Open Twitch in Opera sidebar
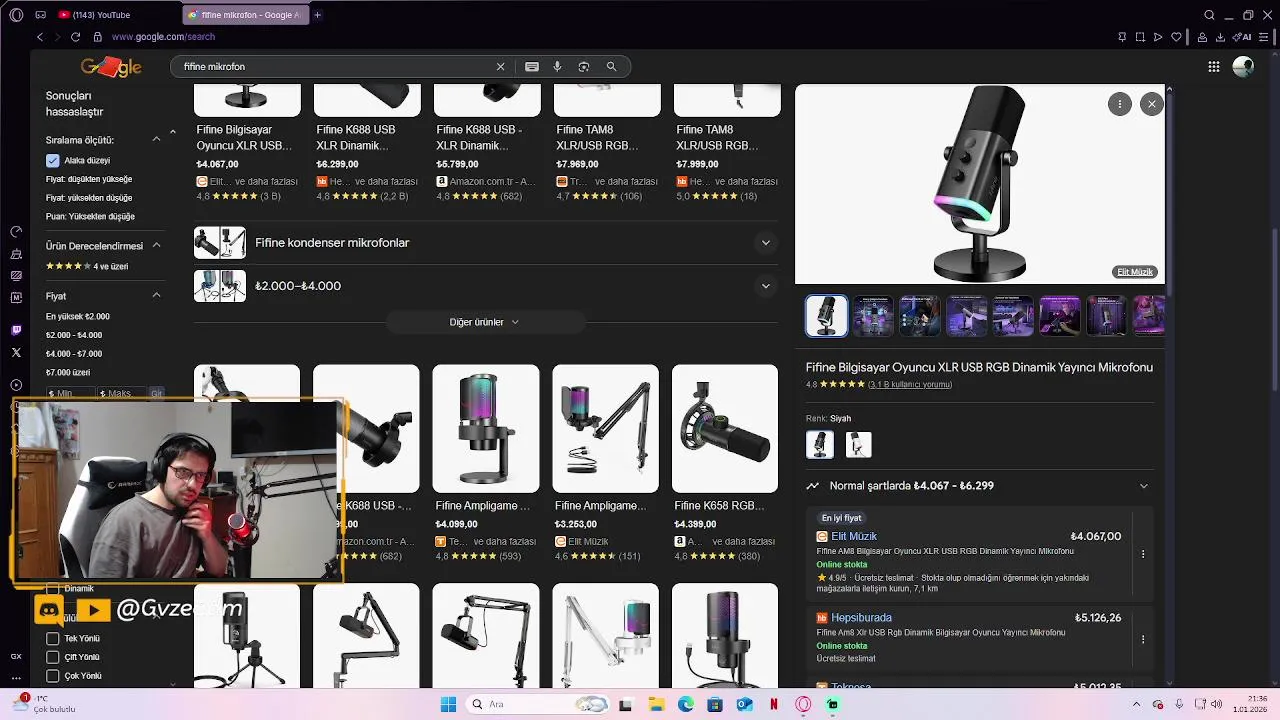 click(x=16, y=330)
